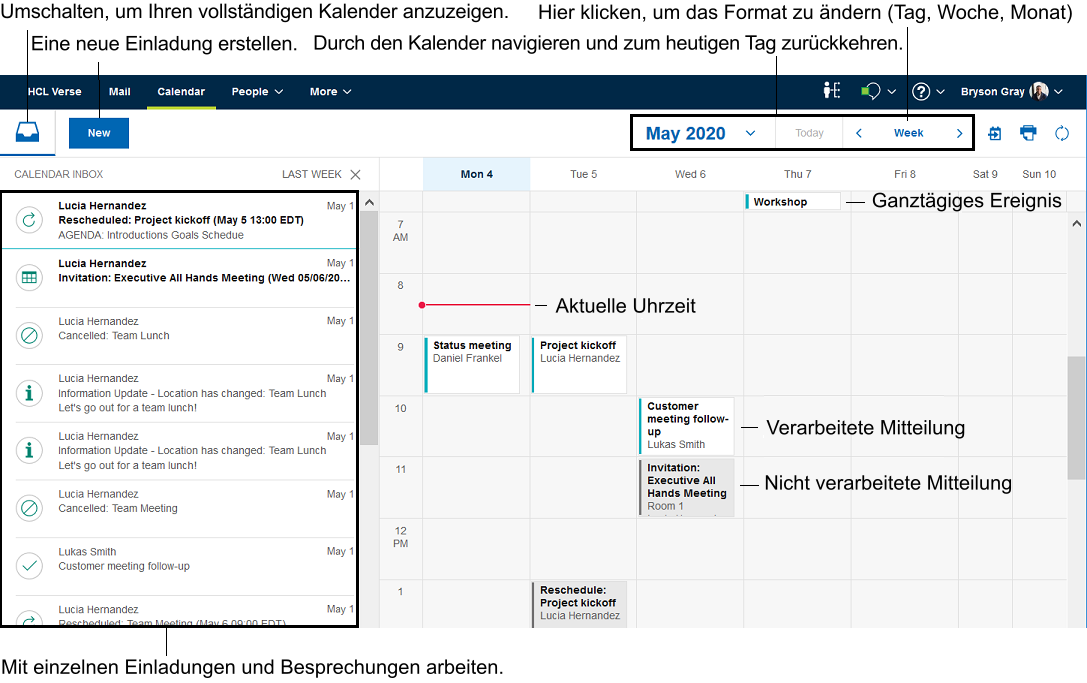The image size is (1087, 683).
Task: Click the invitation calendar icon for the Executive All Hands notice
Action: pyautogui.click(x=29, y=277)
